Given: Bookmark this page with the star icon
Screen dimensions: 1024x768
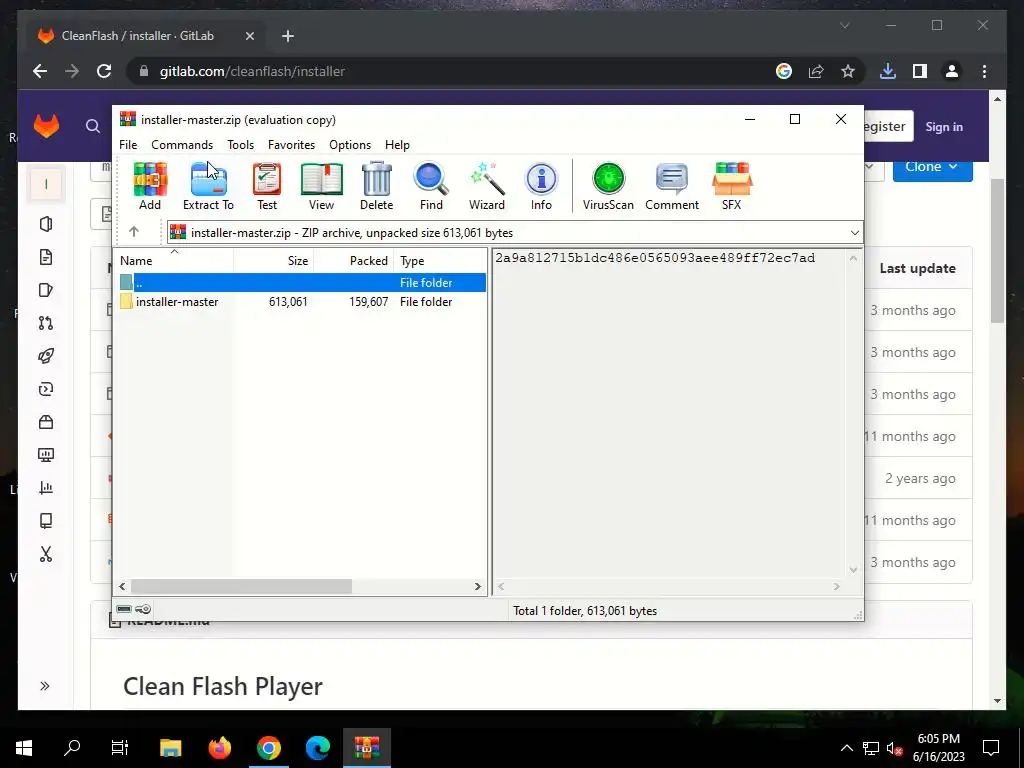Looking at the screenshot, I should (x=848, y=71).
